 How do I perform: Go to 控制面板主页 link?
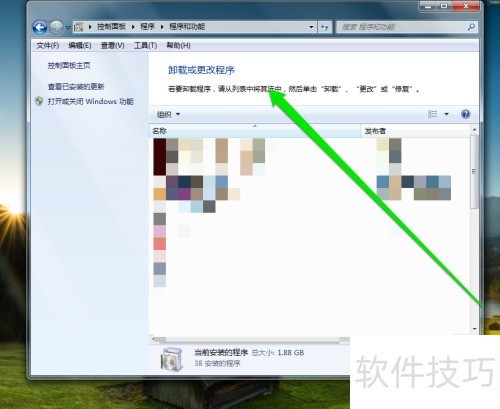click(69, 65)
